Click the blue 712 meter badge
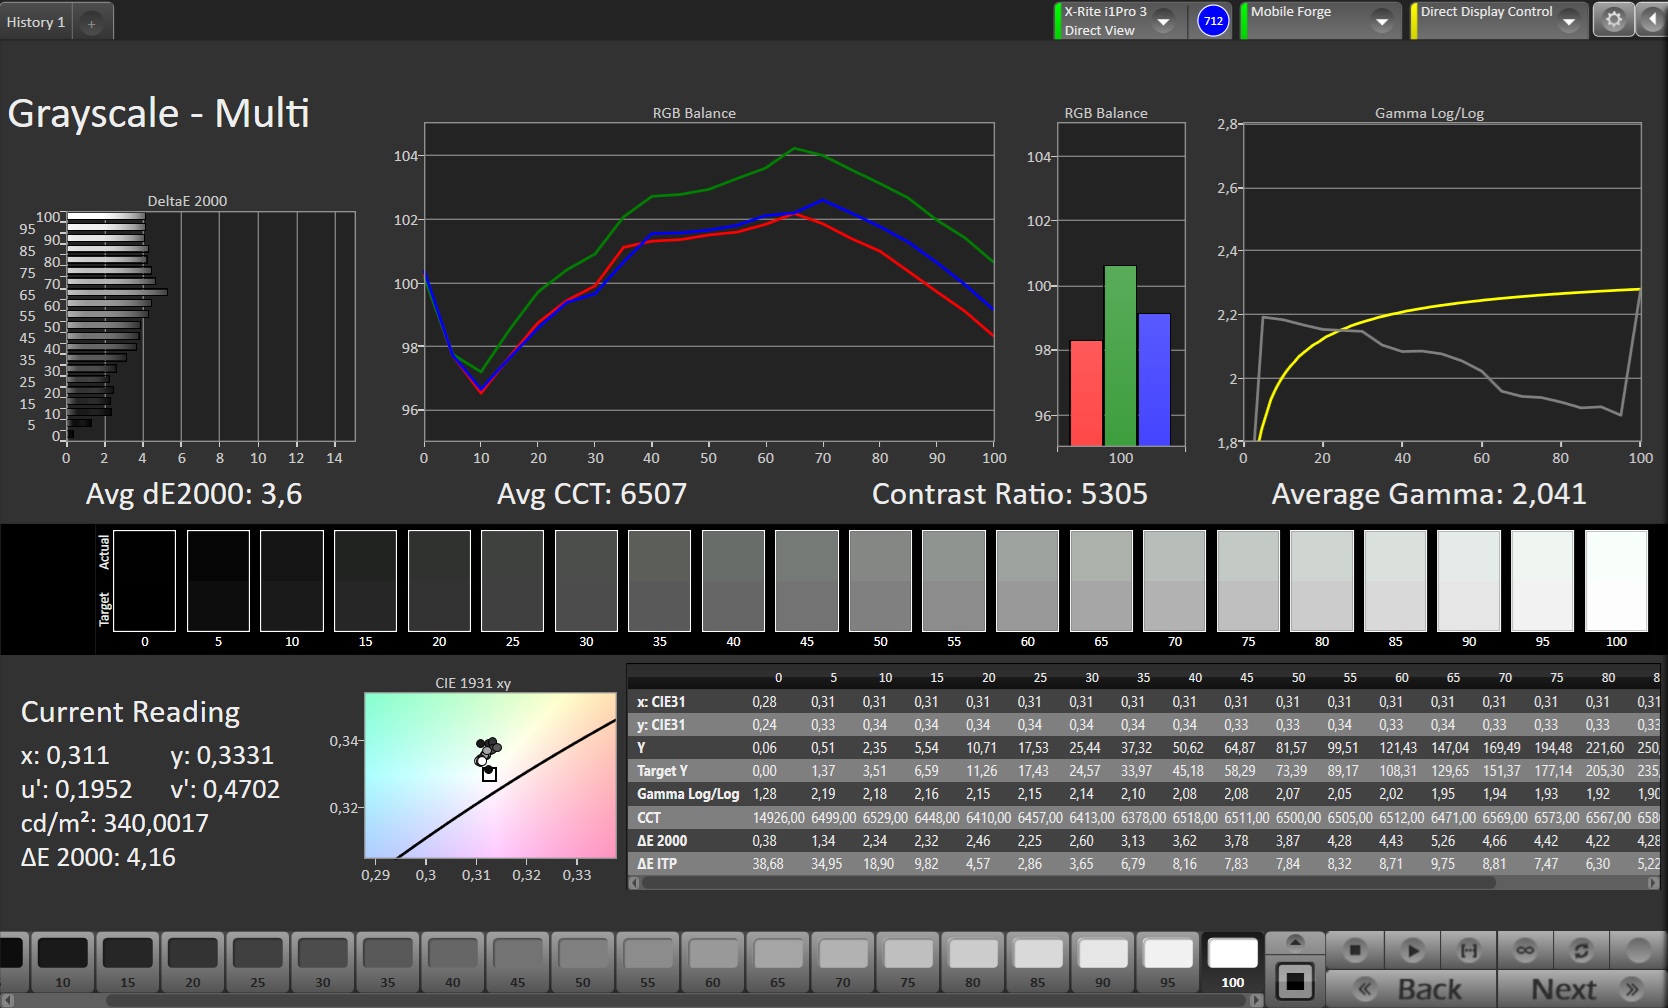 tap(1212, 21)
